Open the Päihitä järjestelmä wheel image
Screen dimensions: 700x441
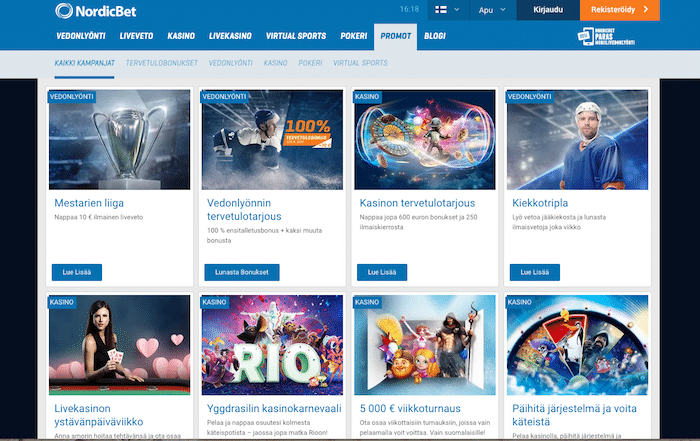578,345
